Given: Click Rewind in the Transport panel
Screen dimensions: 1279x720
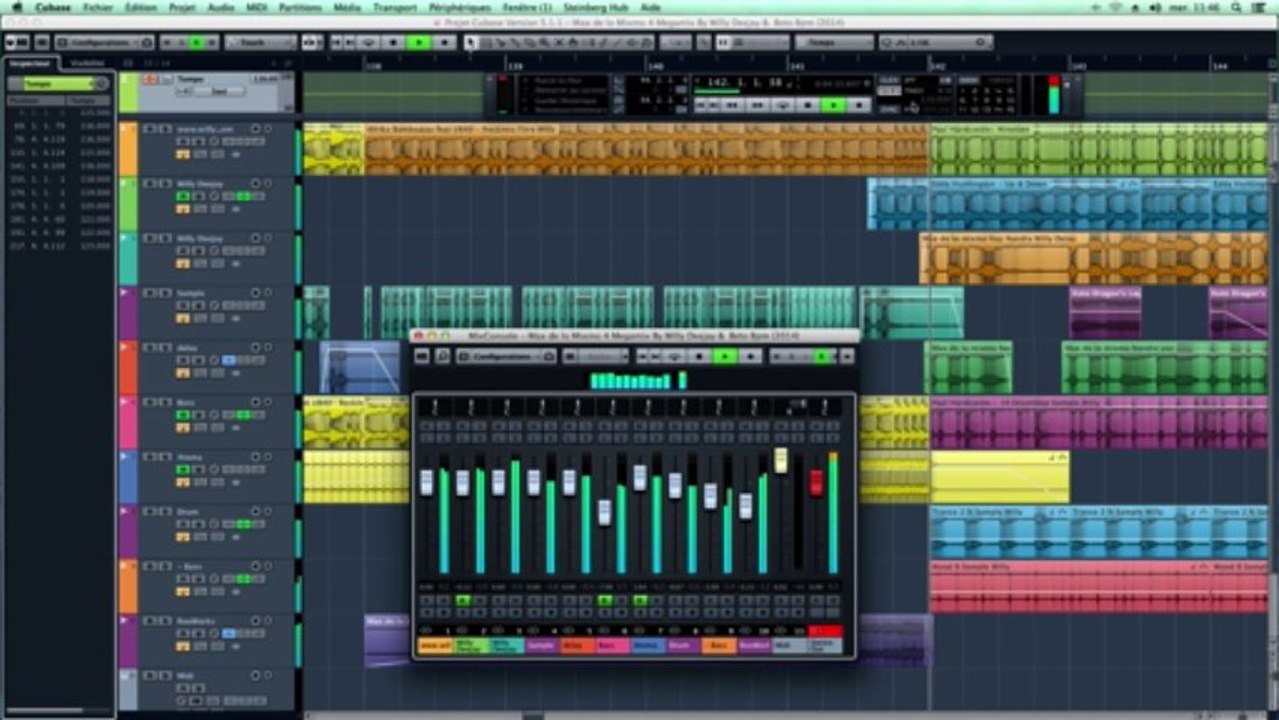Looking at the screenshot, I should click(x=732, y=105).
